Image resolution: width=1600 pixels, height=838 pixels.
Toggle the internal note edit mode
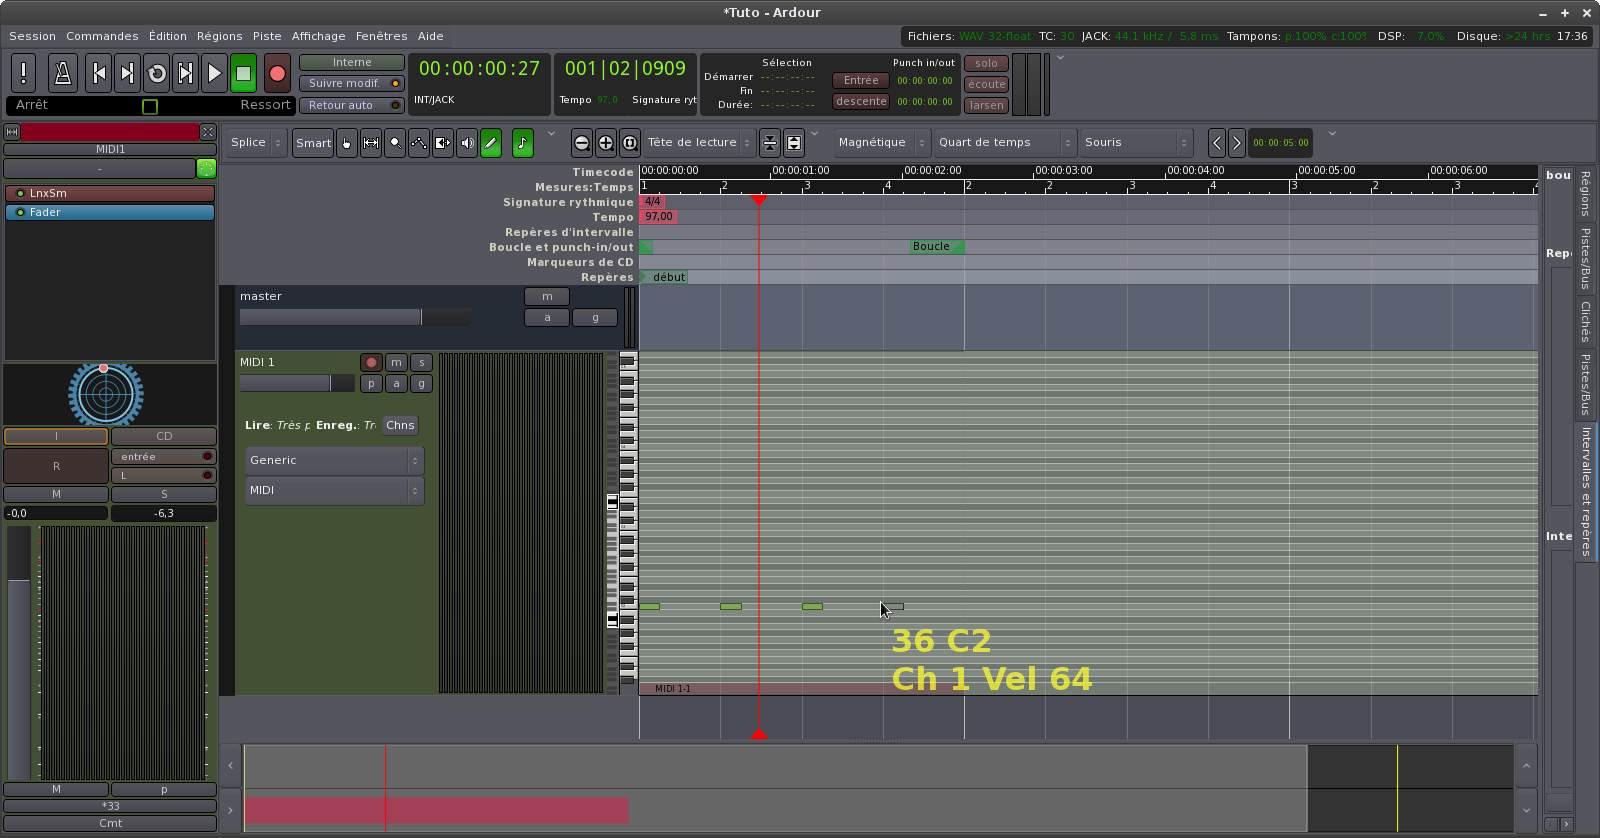[x=523, y=143]
